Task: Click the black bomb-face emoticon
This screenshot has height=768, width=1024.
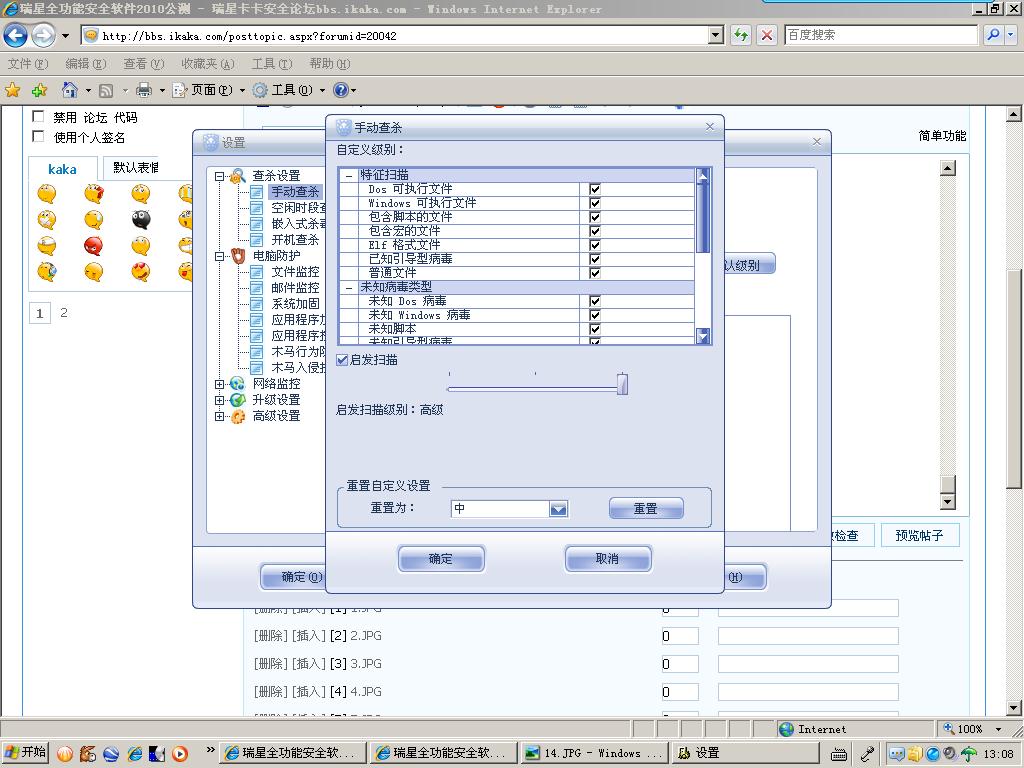Action: pyautogui.click(x=140, y=219)
